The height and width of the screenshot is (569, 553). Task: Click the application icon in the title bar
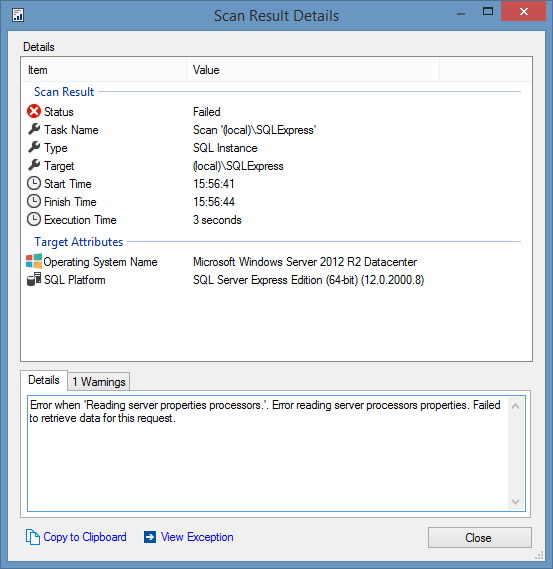click(x=18, y=16)
